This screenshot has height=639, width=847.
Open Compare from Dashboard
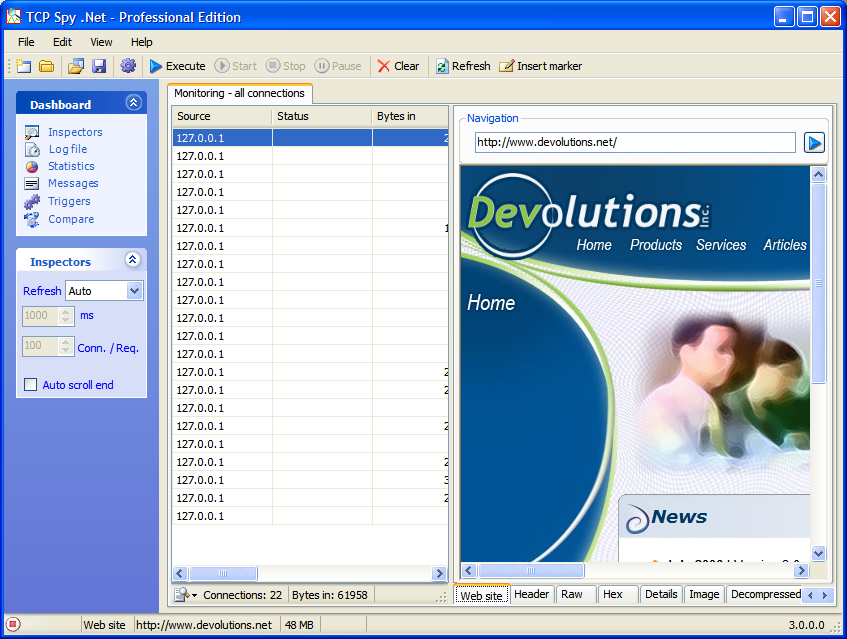click(71, 219)
